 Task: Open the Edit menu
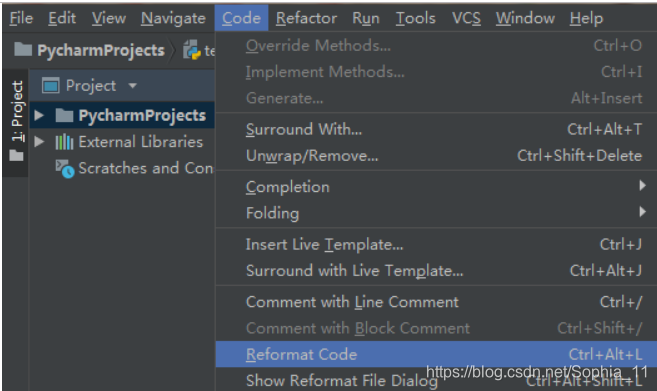click(62, 18)
